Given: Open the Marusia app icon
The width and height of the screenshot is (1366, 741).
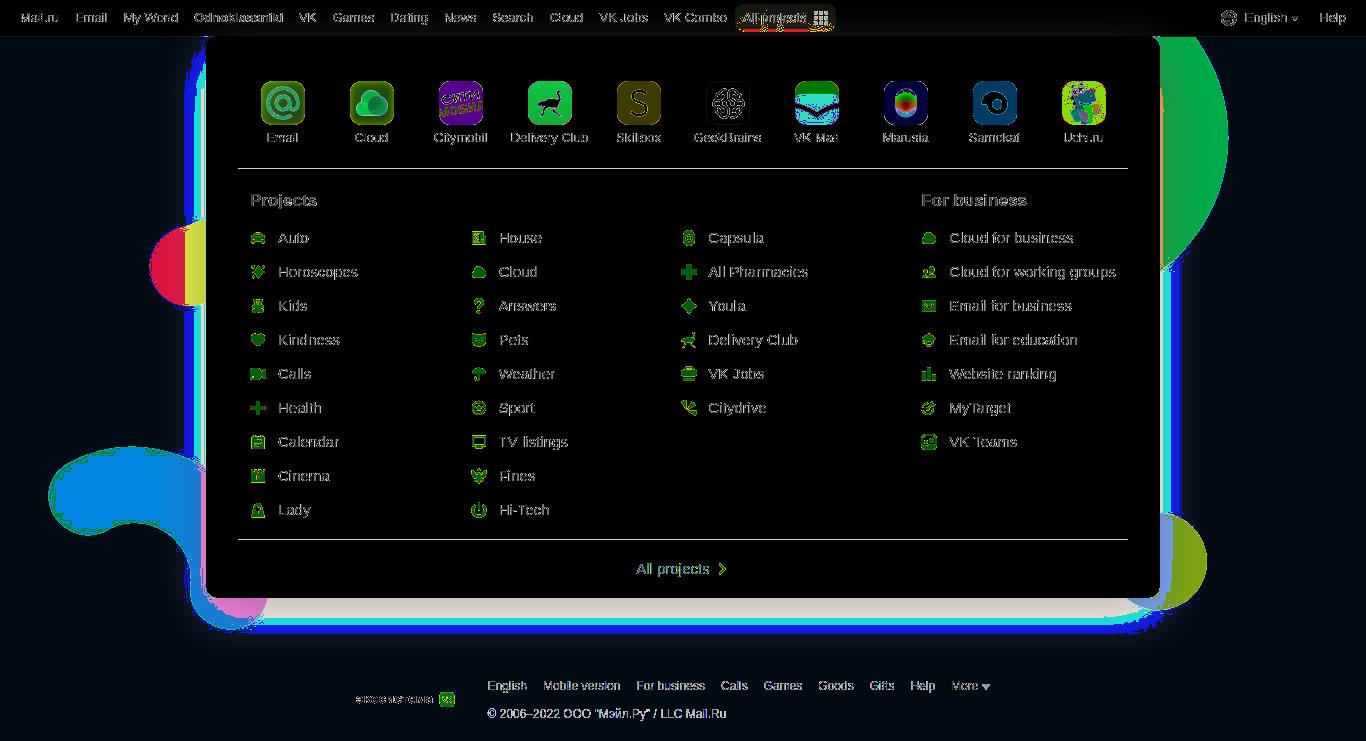Looking at the screenshot, I should (905, 103).
